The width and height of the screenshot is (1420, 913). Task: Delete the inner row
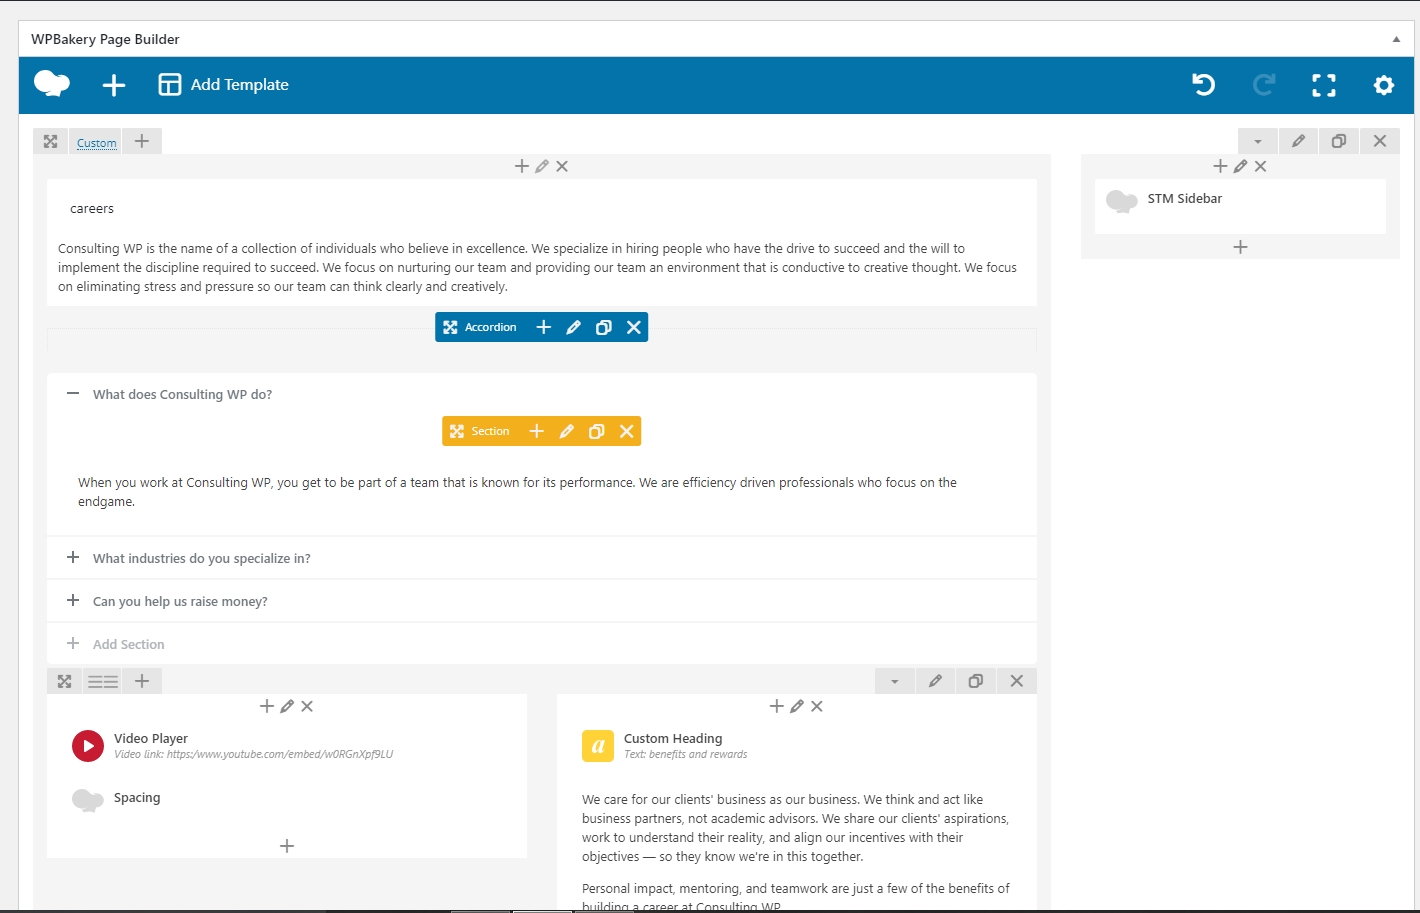(x=1017, y=681)
